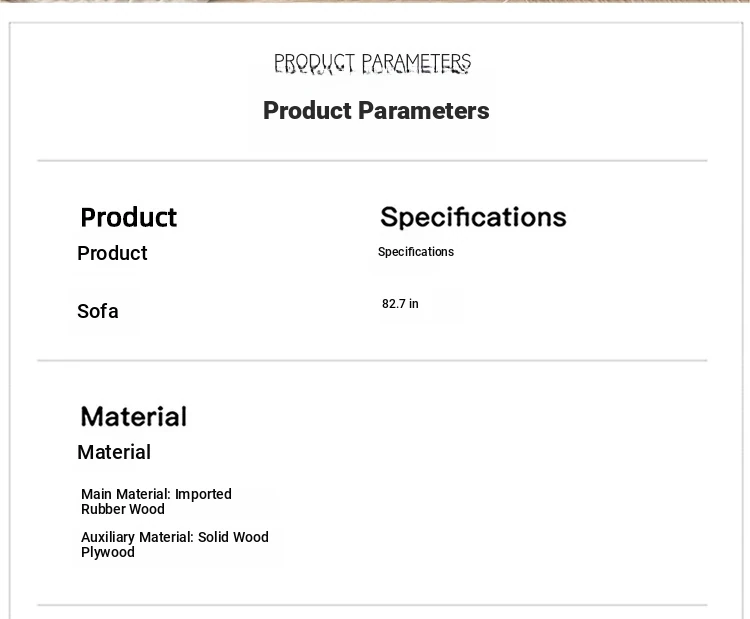This screenshot has height=619, width=750.
Task: Select the large bold "Product" heading
Action: [x=128, y=217]
